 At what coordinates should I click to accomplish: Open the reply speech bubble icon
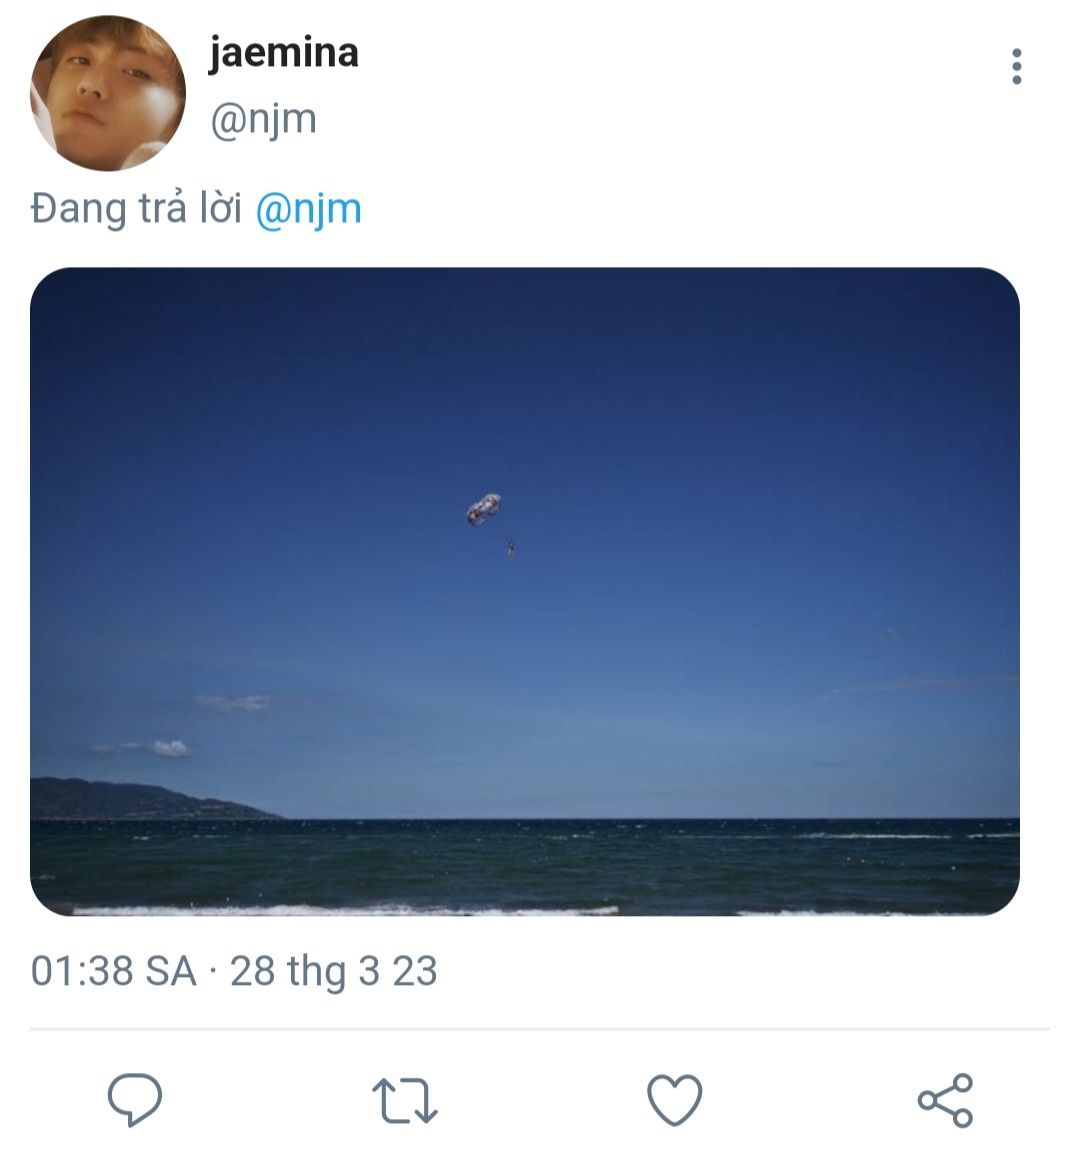[134, 1099]
